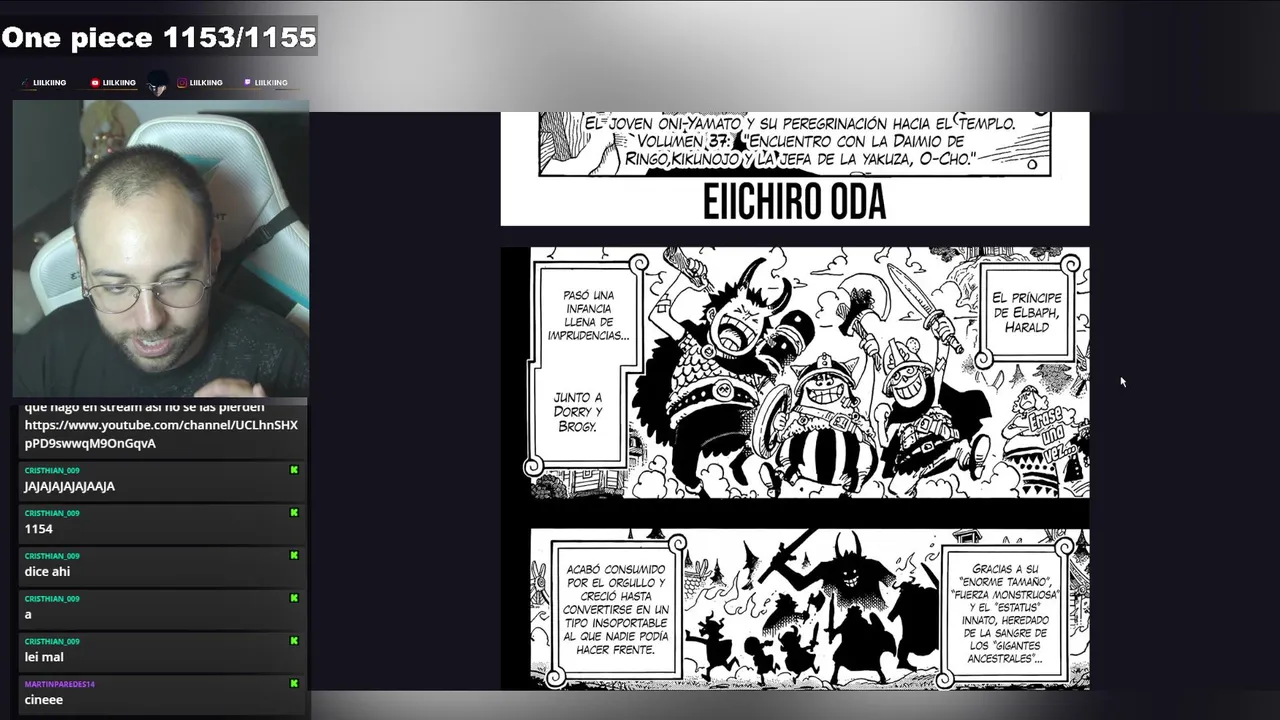Click green badge on the 'dice ahi' message
The height and width of the screenshot is (720, 1280).
294,556
